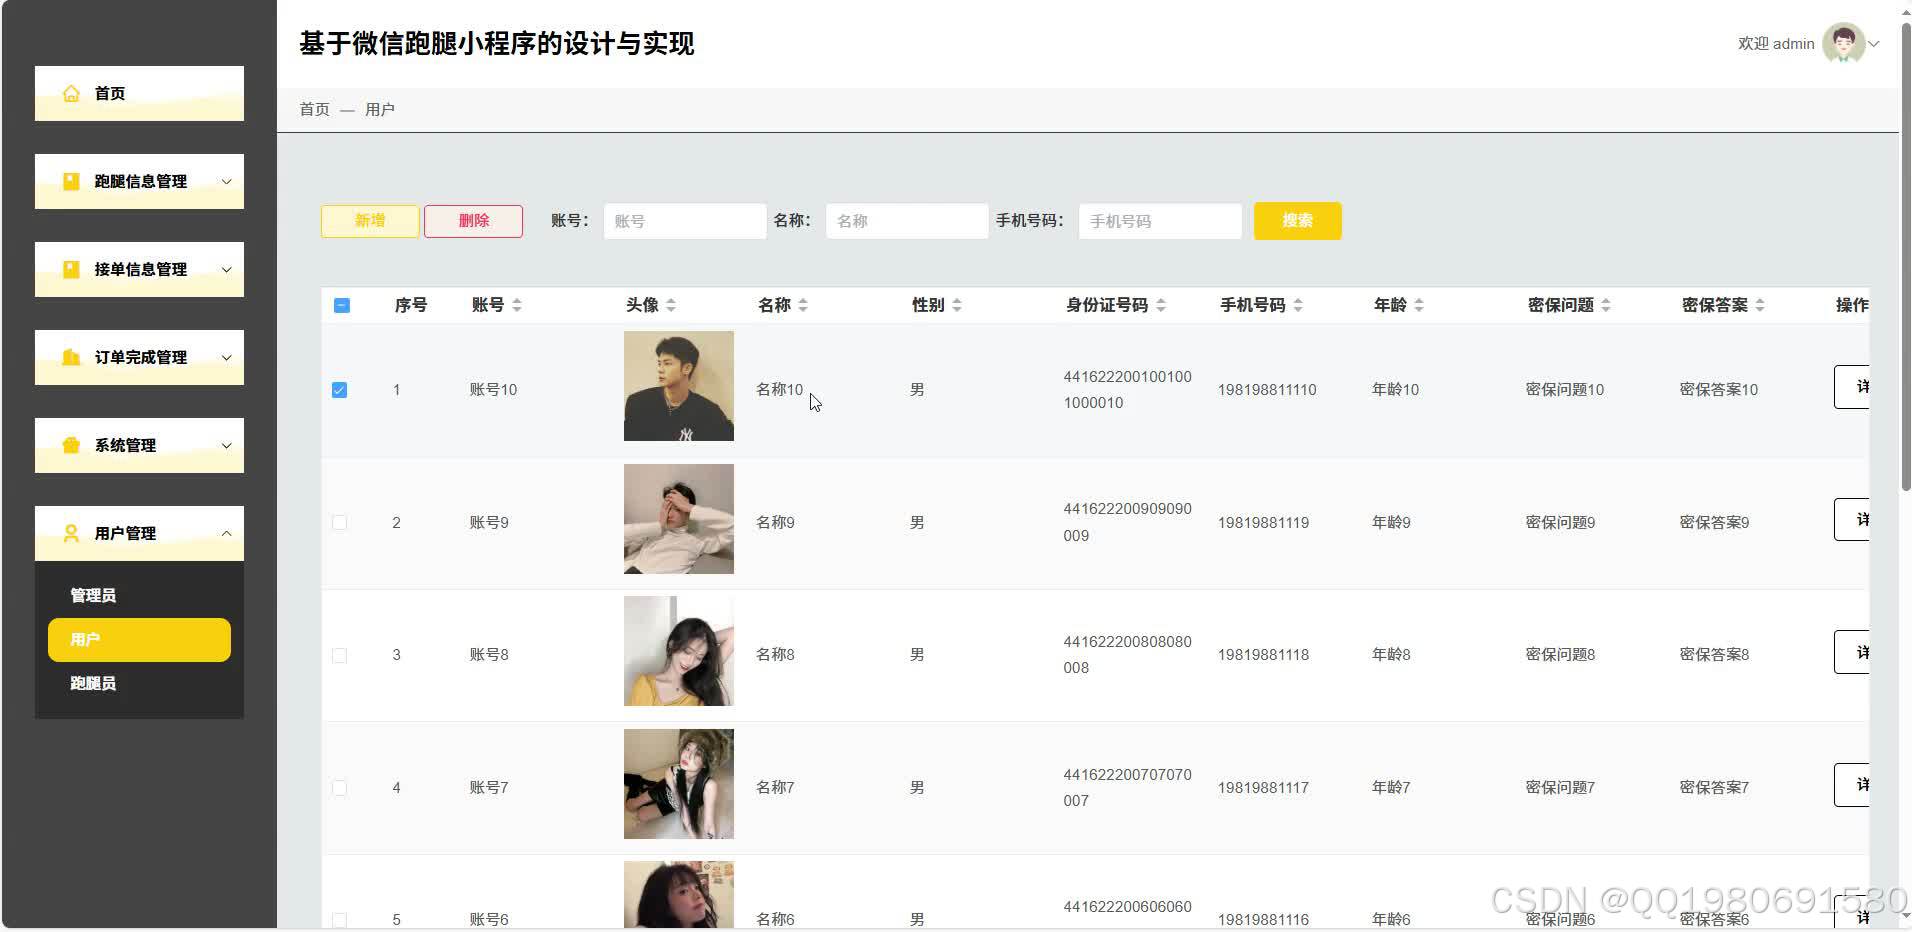Open details button for 账号9 row
Screen dimensions: 1912x932
point(1852,520)
